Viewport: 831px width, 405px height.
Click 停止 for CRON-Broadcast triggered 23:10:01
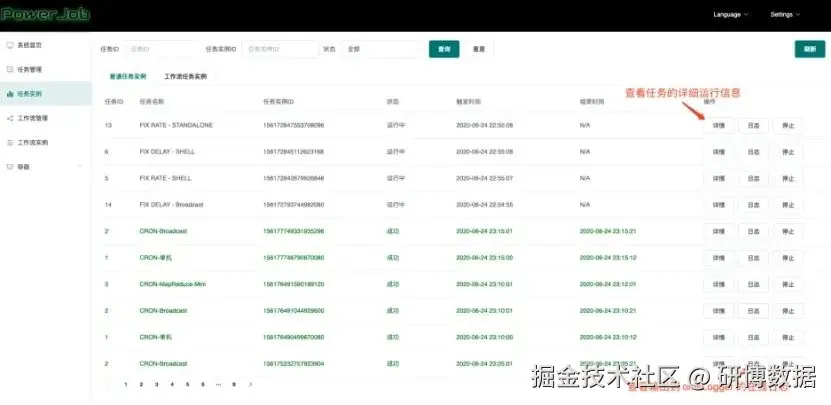pos(788,311)
